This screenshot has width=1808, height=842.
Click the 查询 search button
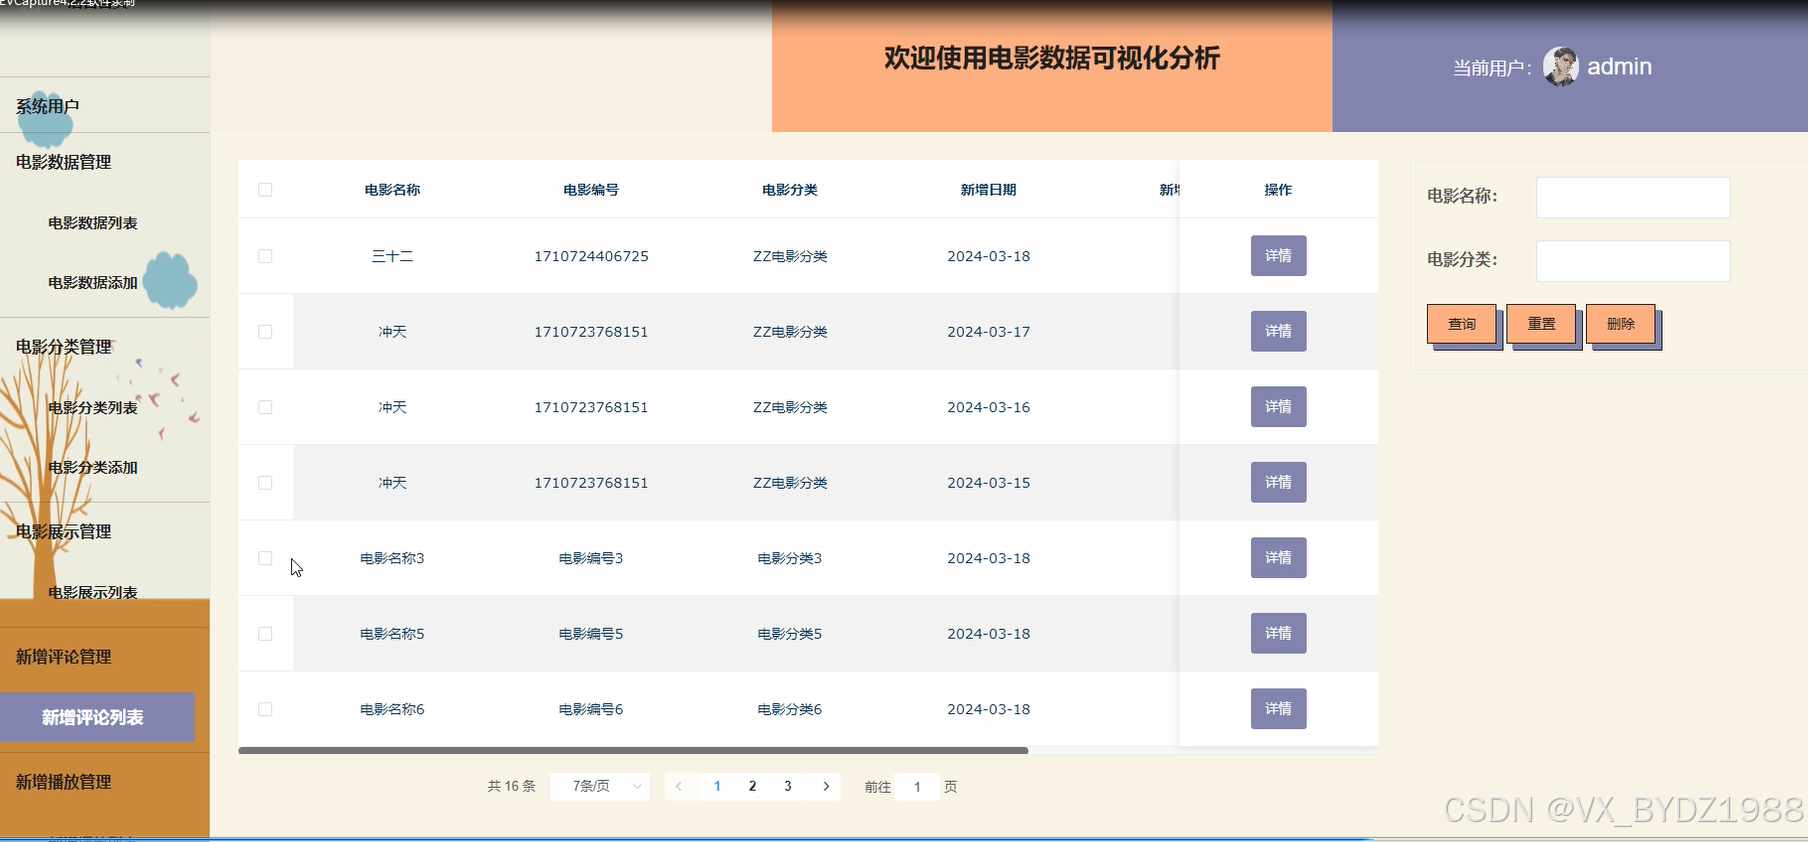[1462, 324]
